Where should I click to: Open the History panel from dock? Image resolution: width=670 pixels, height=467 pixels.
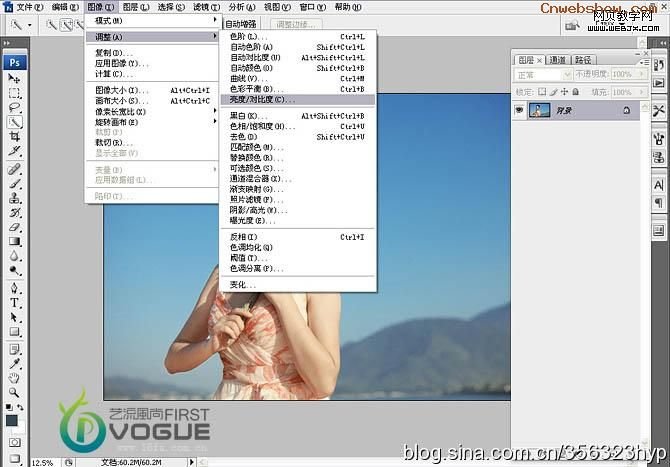coord(658,65)
